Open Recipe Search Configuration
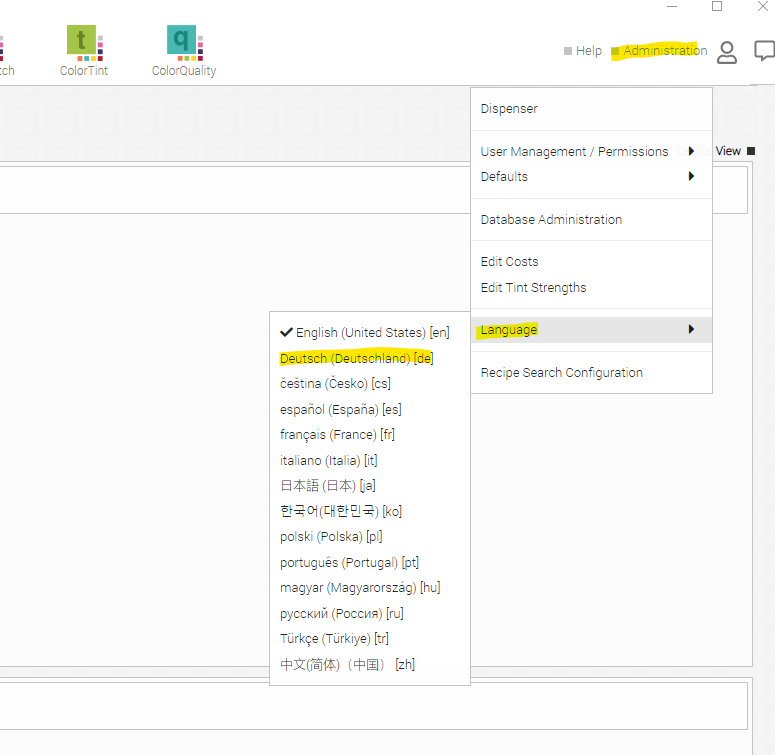775x755 pixels. (x=591, y=373)
